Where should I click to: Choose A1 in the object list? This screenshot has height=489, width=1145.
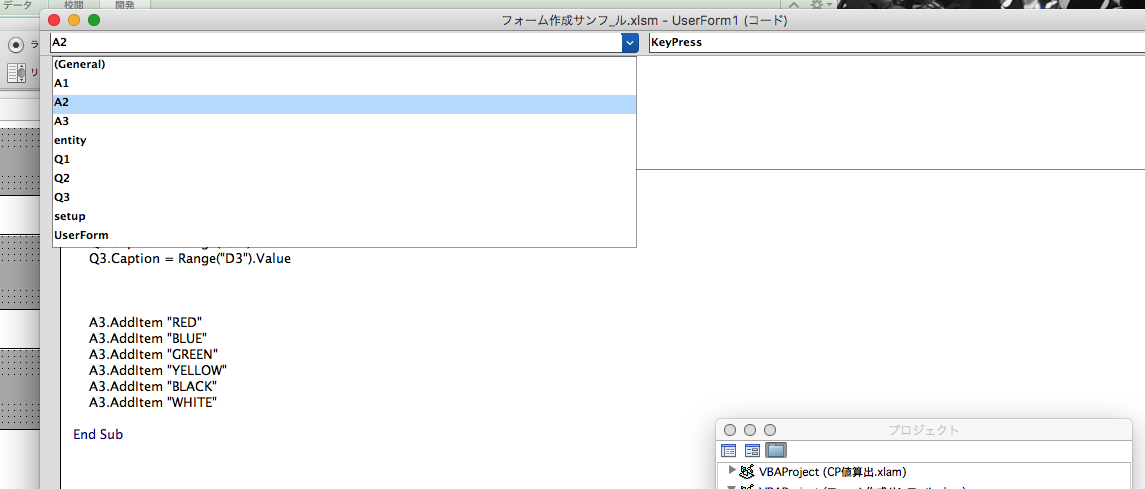tap(62, 83)
